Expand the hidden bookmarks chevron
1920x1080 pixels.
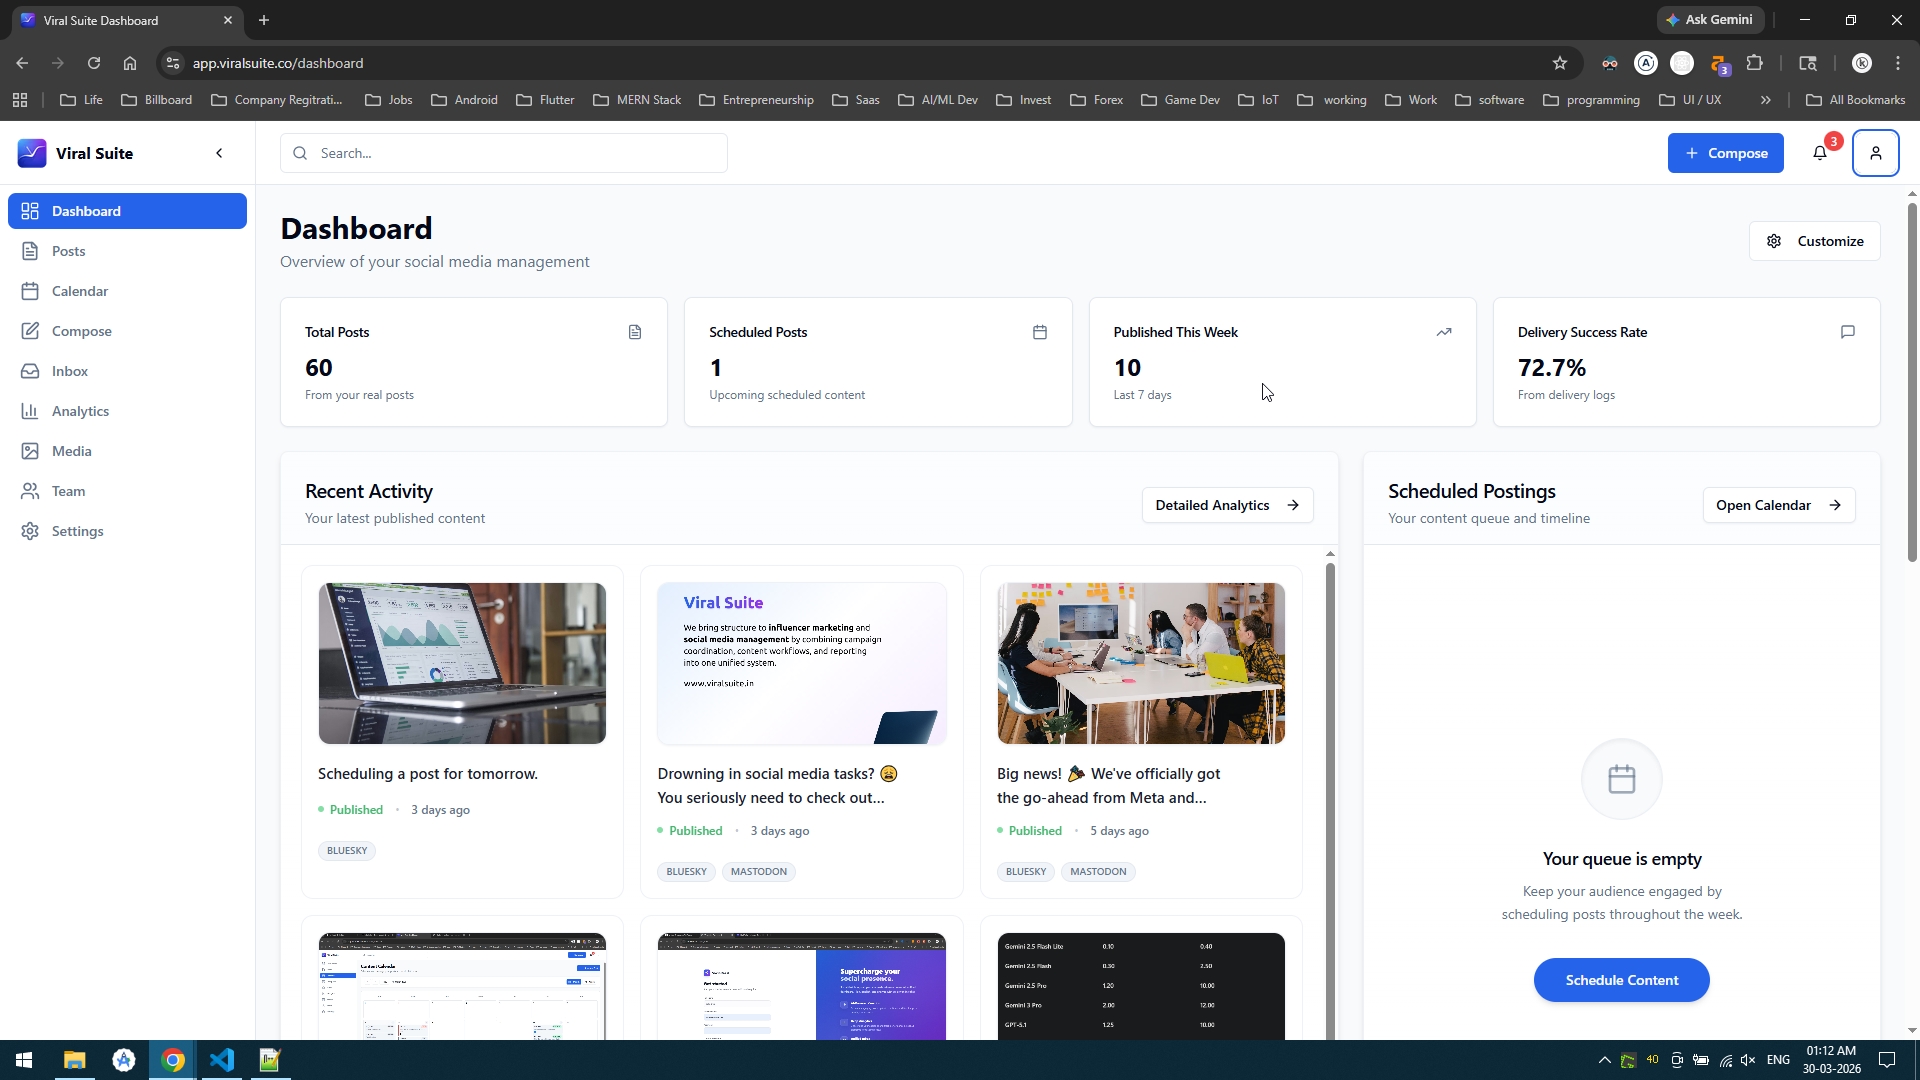point(1765,100)
